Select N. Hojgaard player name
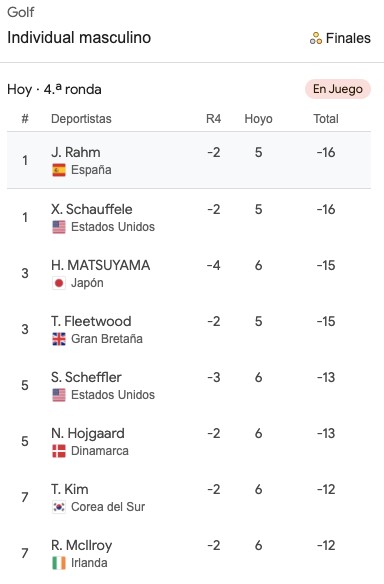This screenshot has width=384, height=584. point(88,434)
